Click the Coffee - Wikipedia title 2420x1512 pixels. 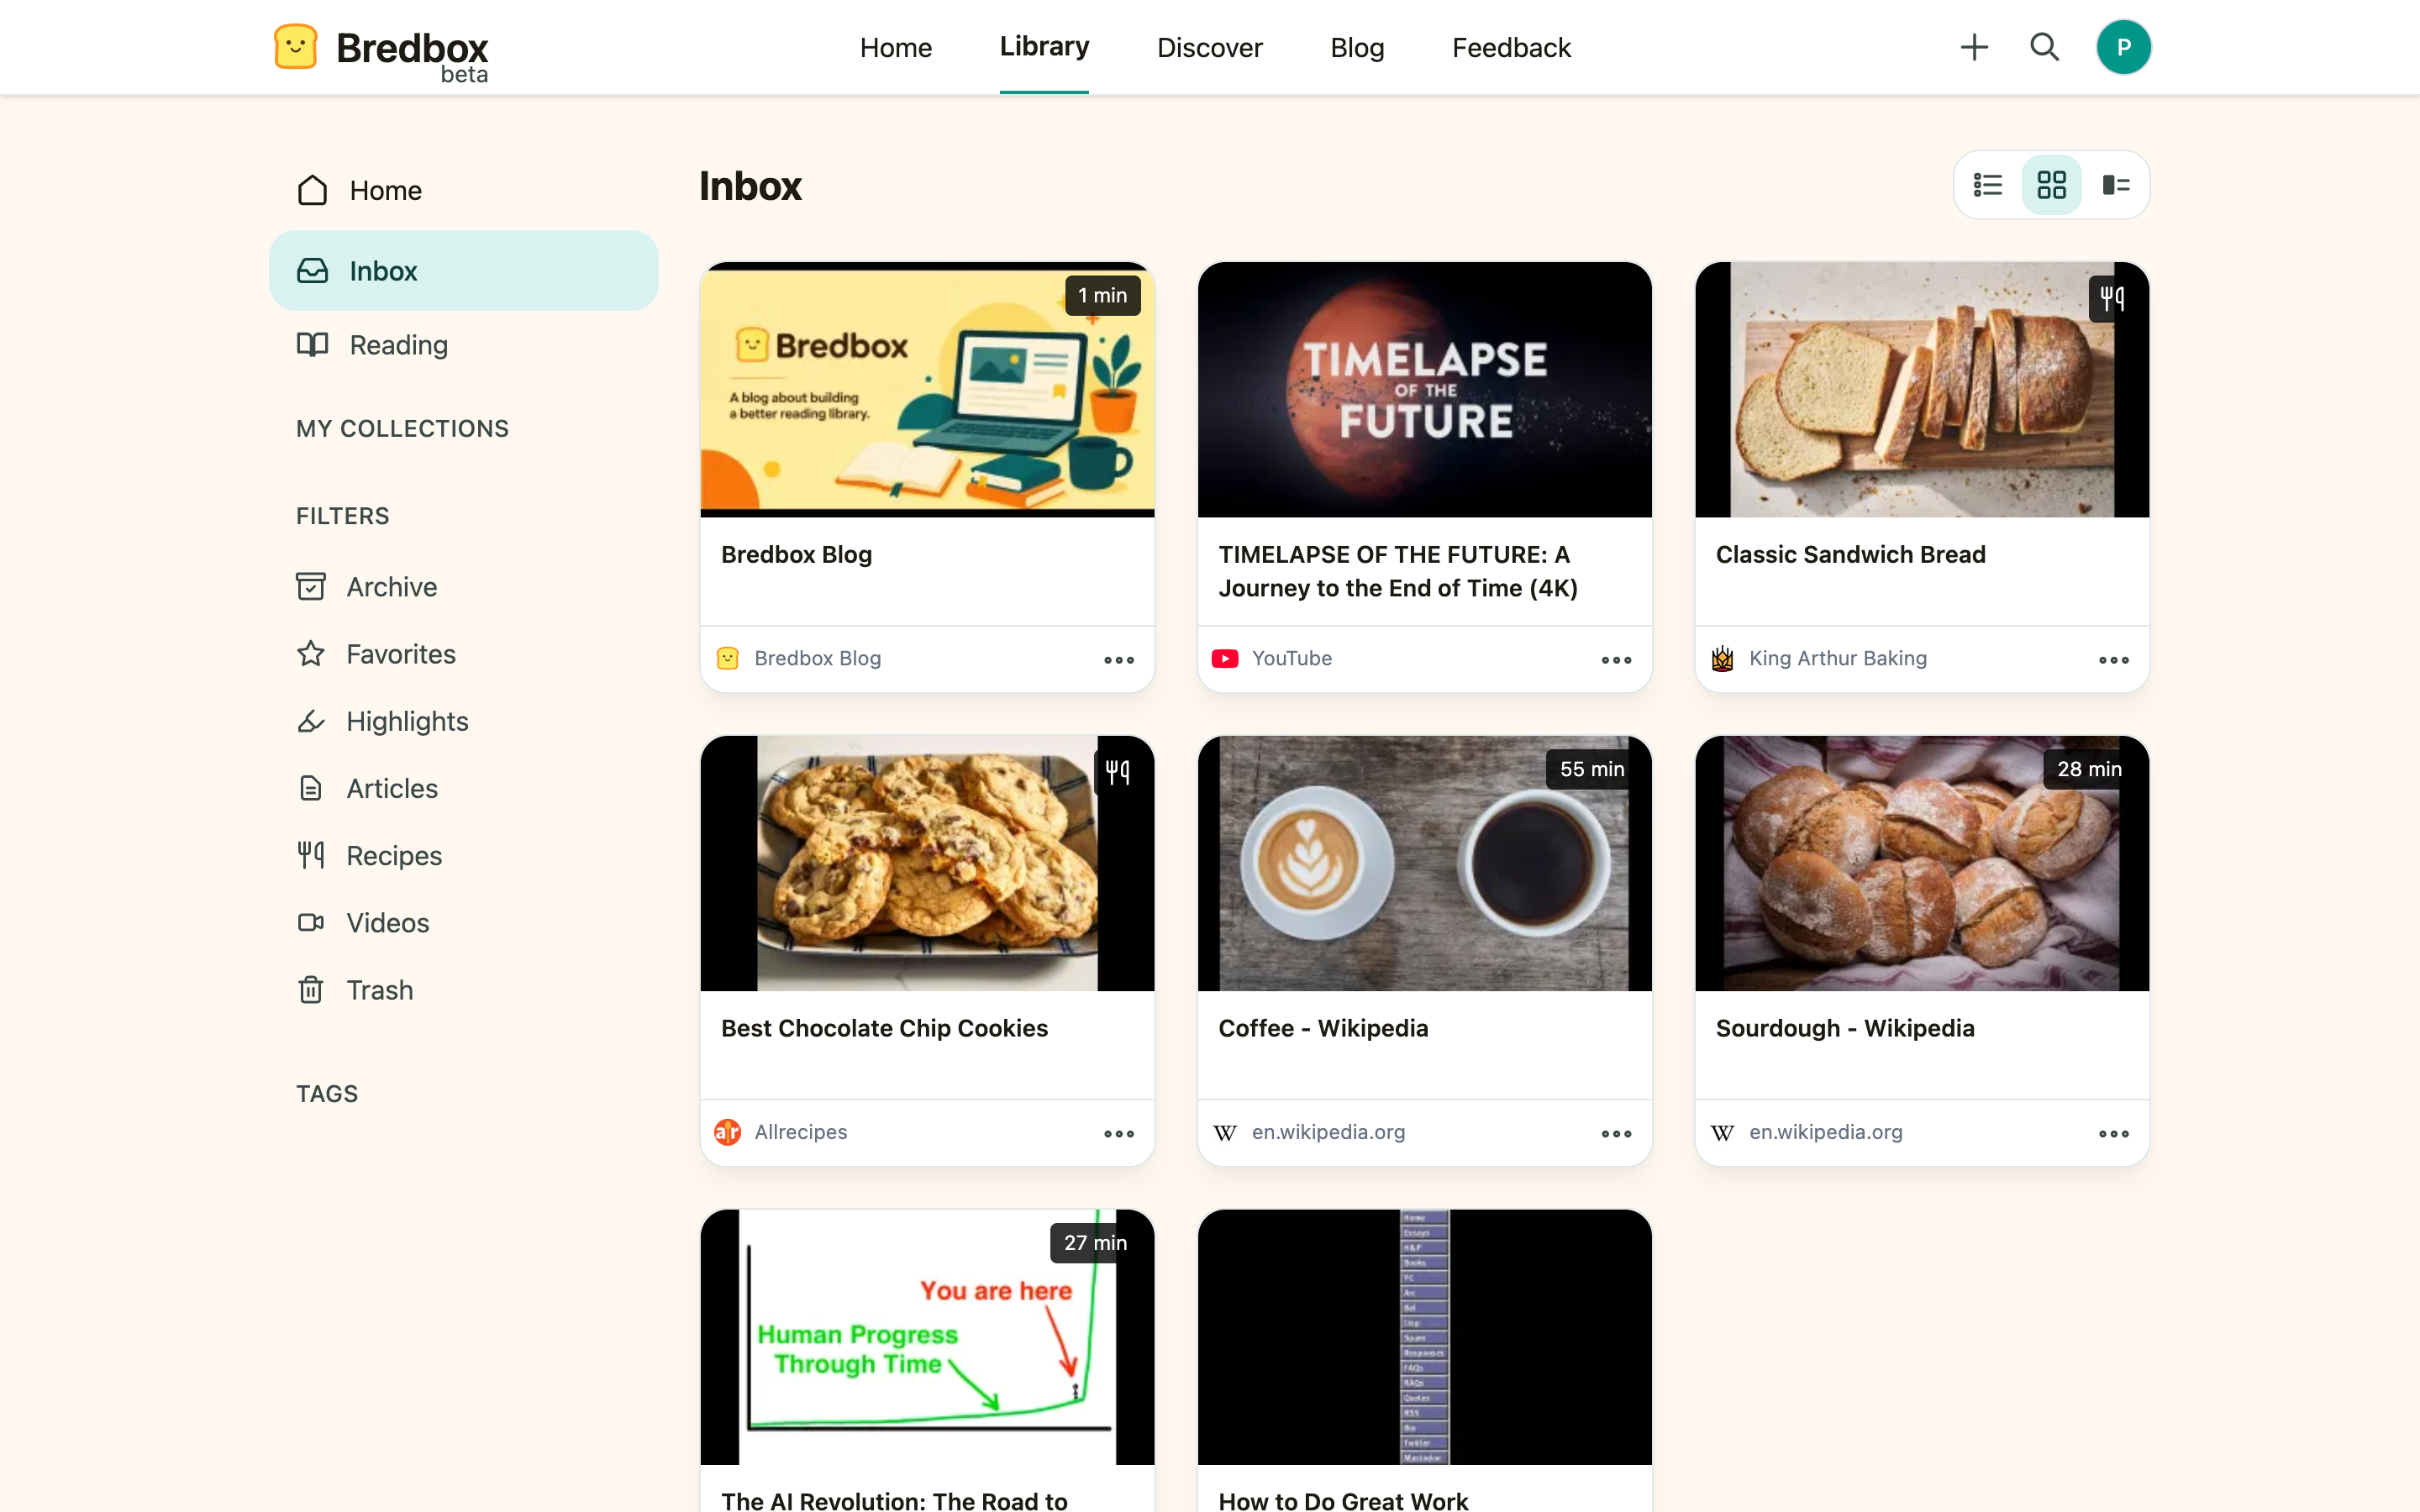point(1323,1028)
